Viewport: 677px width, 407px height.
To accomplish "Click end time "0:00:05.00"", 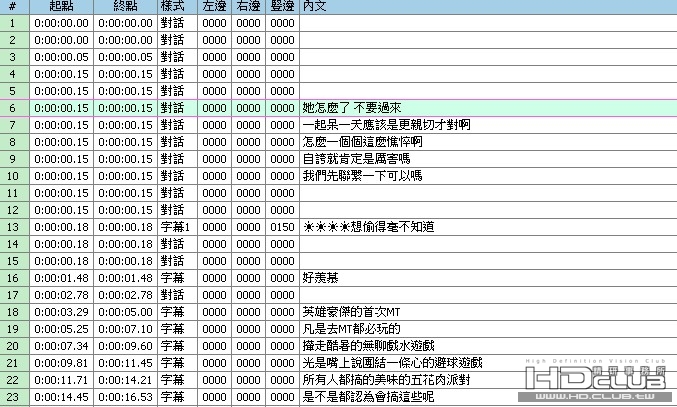I will (125, 312).
